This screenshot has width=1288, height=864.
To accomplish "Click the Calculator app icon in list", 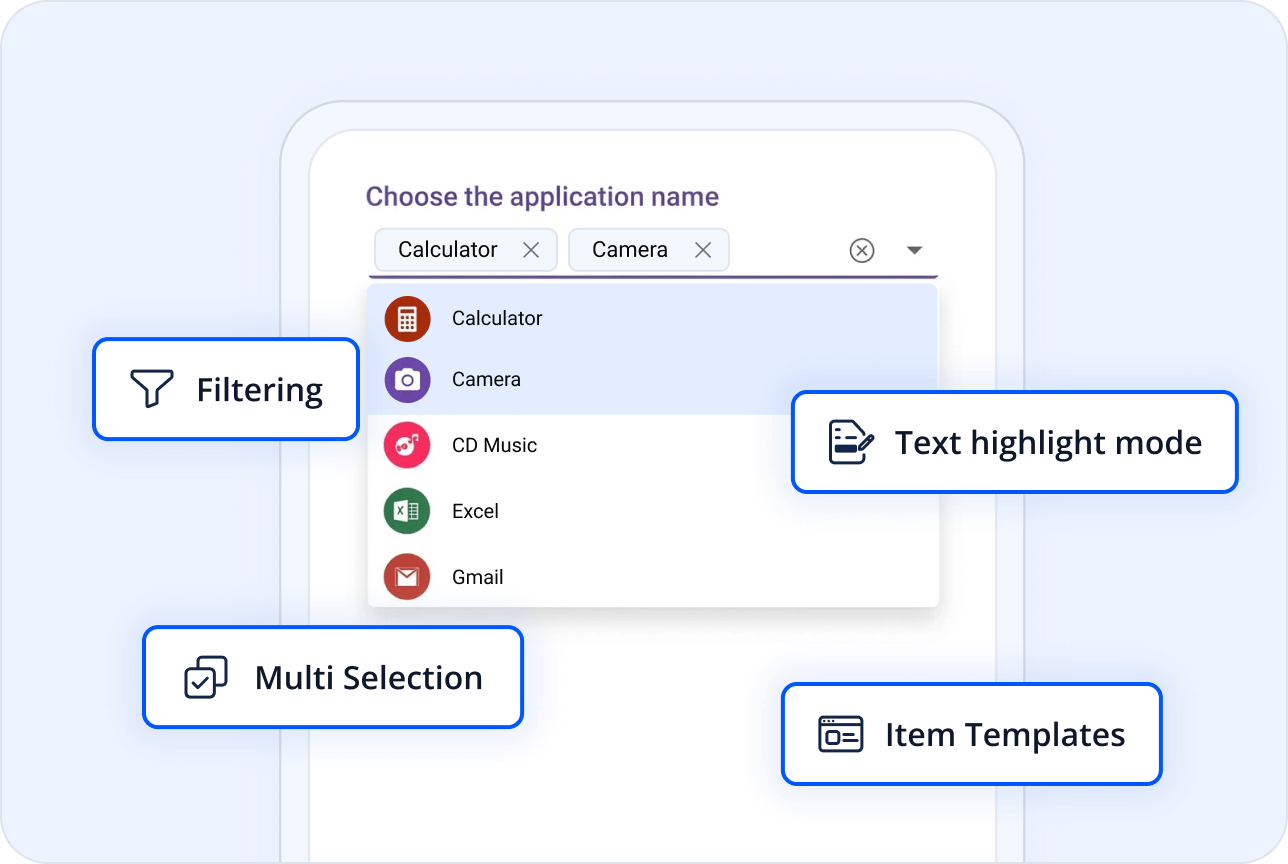I will (x=407, y=319).
